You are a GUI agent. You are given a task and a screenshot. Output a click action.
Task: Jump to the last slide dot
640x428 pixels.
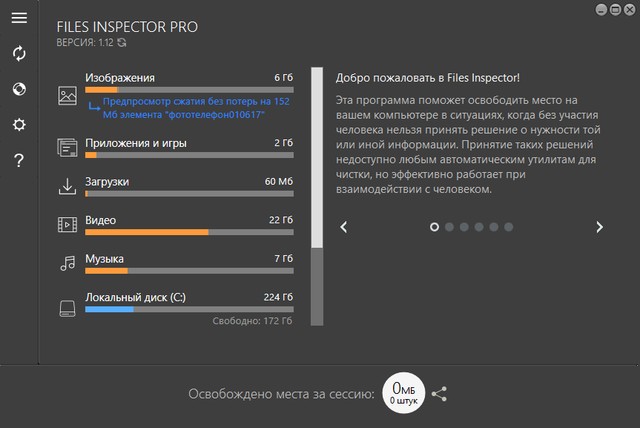[x=509, y=227]
